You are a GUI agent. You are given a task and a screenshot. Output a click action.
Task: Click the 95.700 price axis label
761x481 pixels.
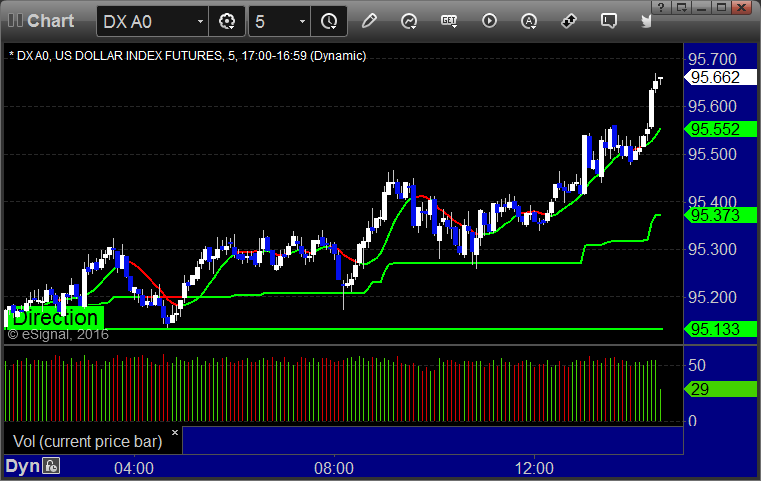[712, 59]
